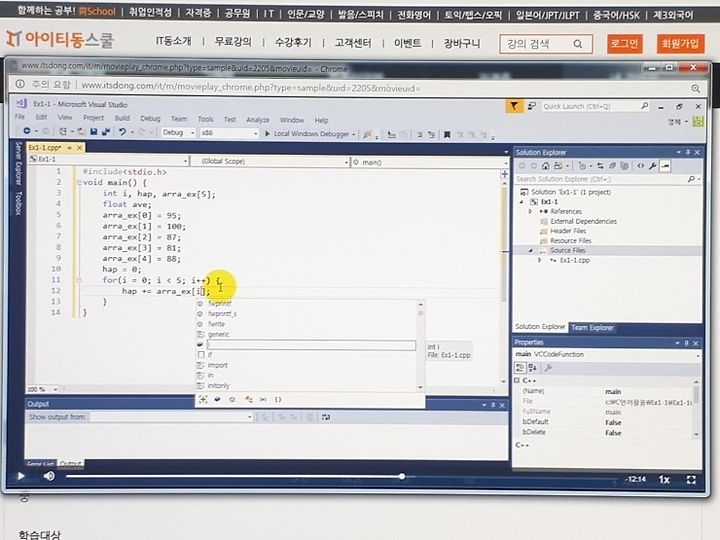Click the search magnifier on 강의 검색

pos(578,44)
